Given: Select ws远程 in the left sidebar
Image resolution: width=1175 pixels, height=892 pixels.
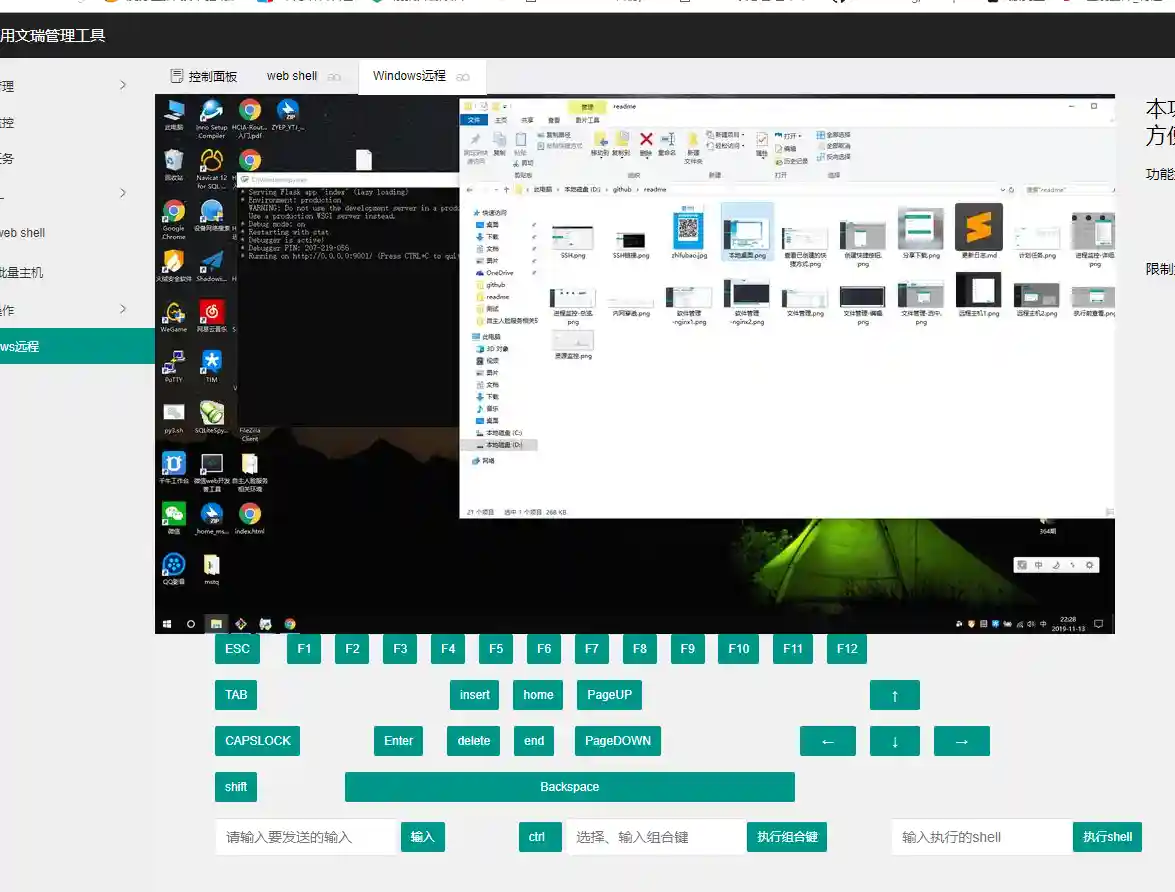Looking at the screenshot, I should coord(77,346).
